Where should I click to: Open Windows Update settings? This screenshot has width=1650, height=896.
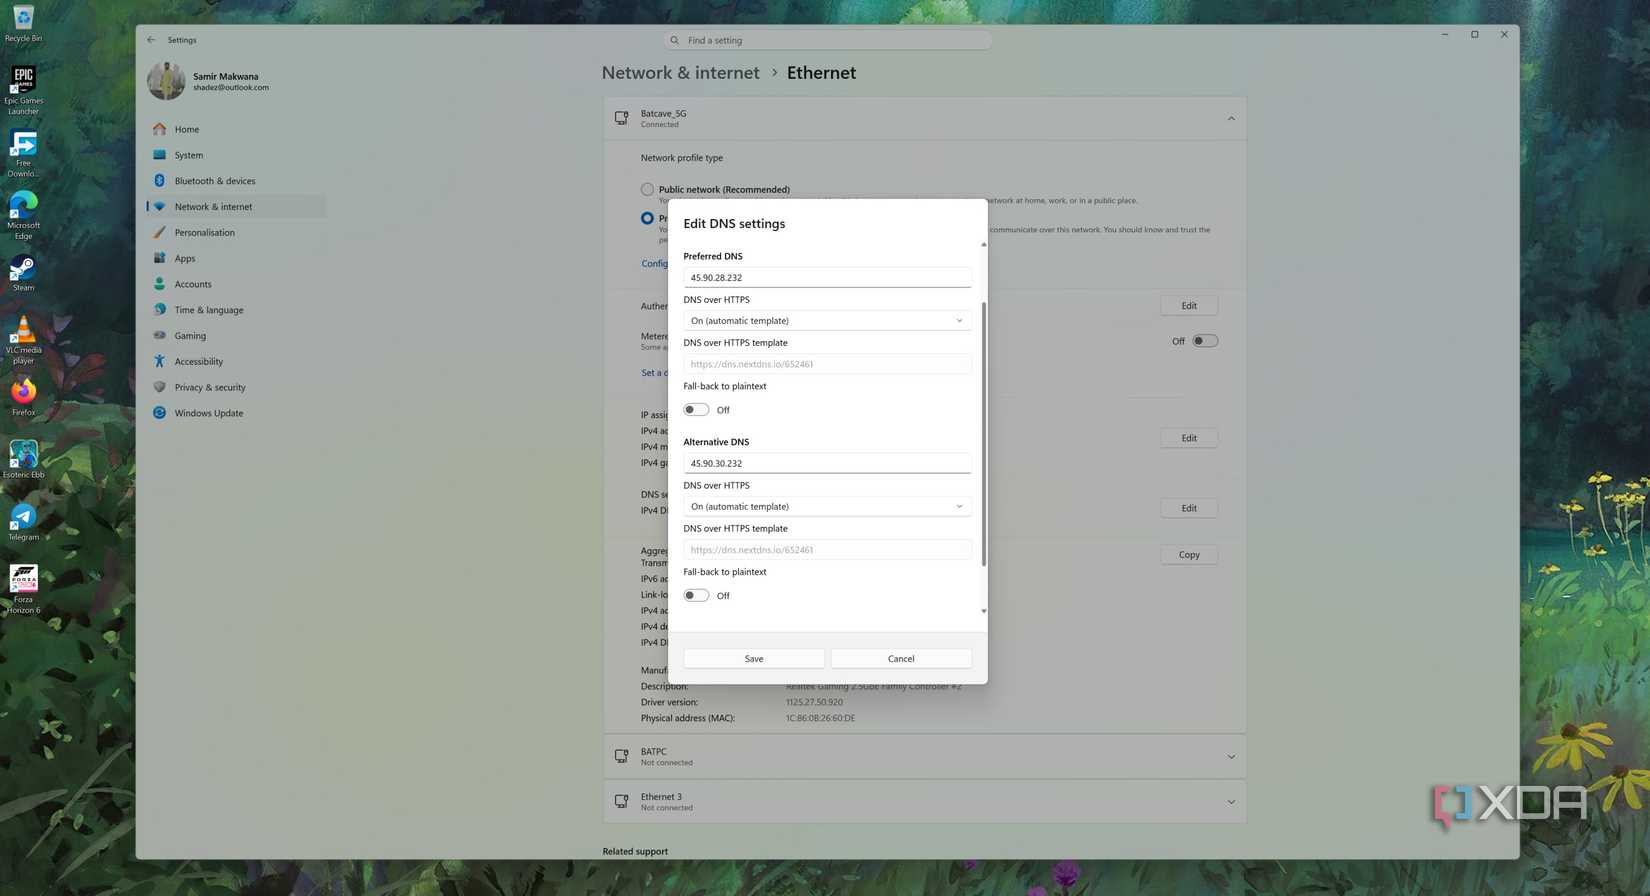point(236,413)
